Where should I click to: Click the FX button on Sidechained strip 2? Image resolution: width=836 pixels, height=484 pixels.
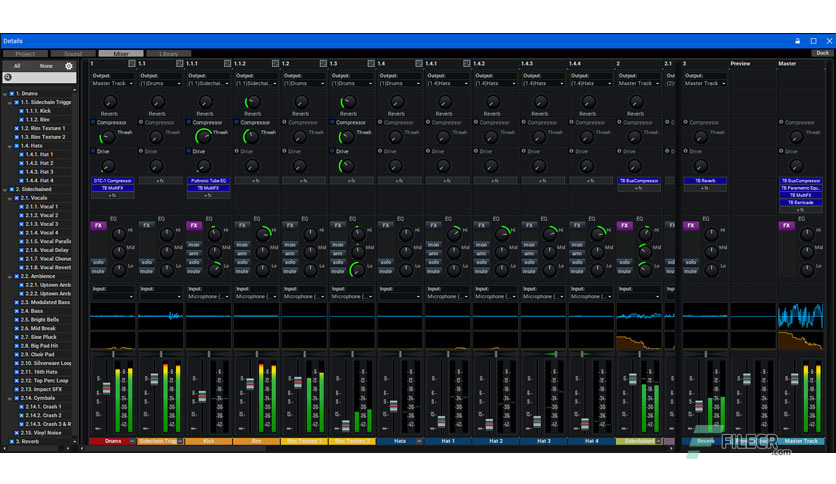click(x=624, y=225)
